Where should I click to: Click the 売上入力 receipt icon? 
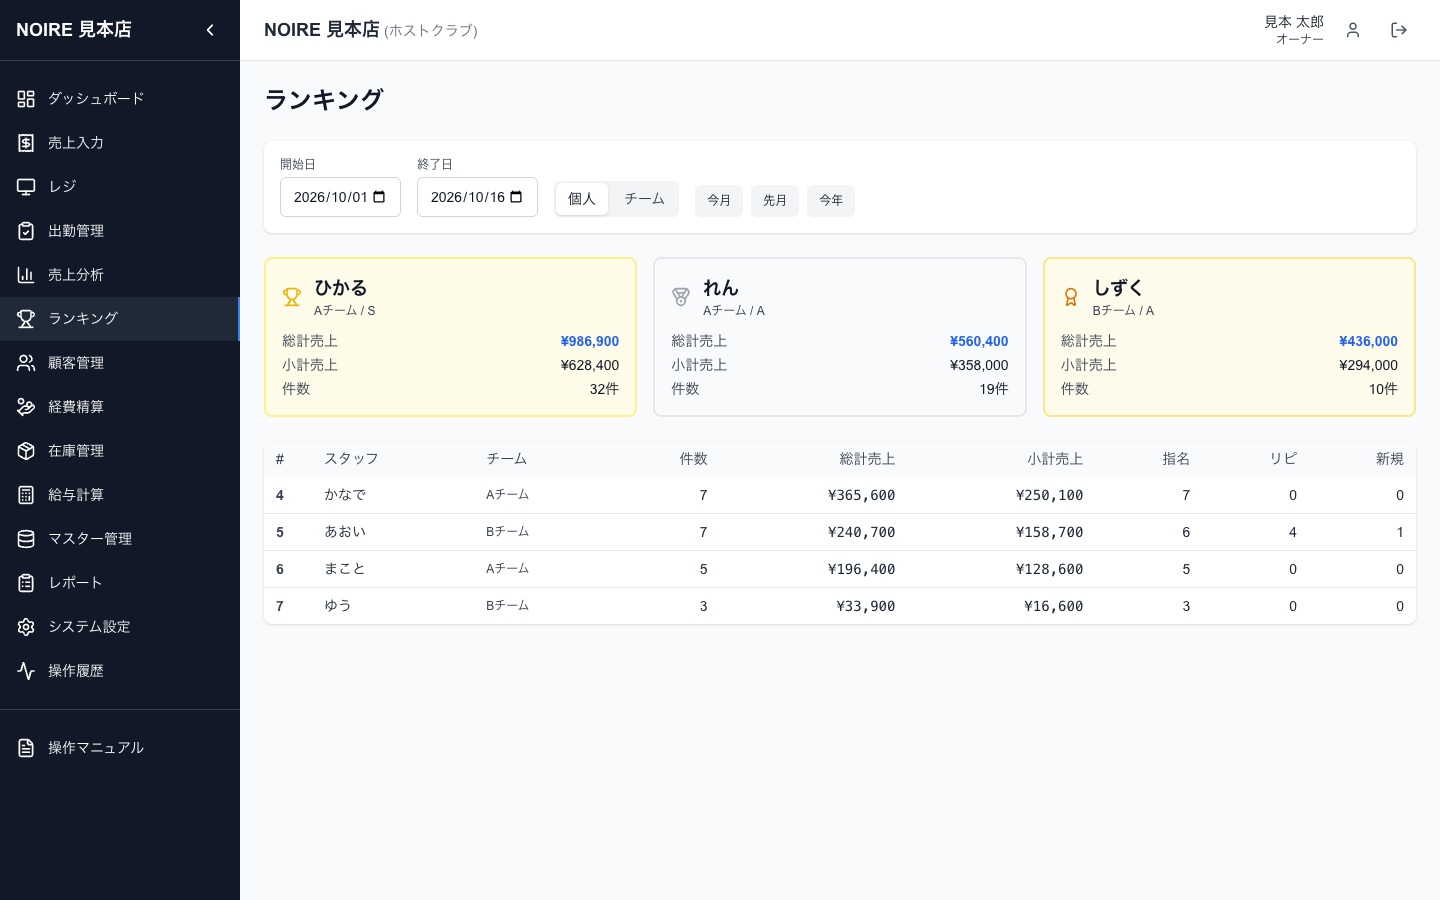[26, 143]
